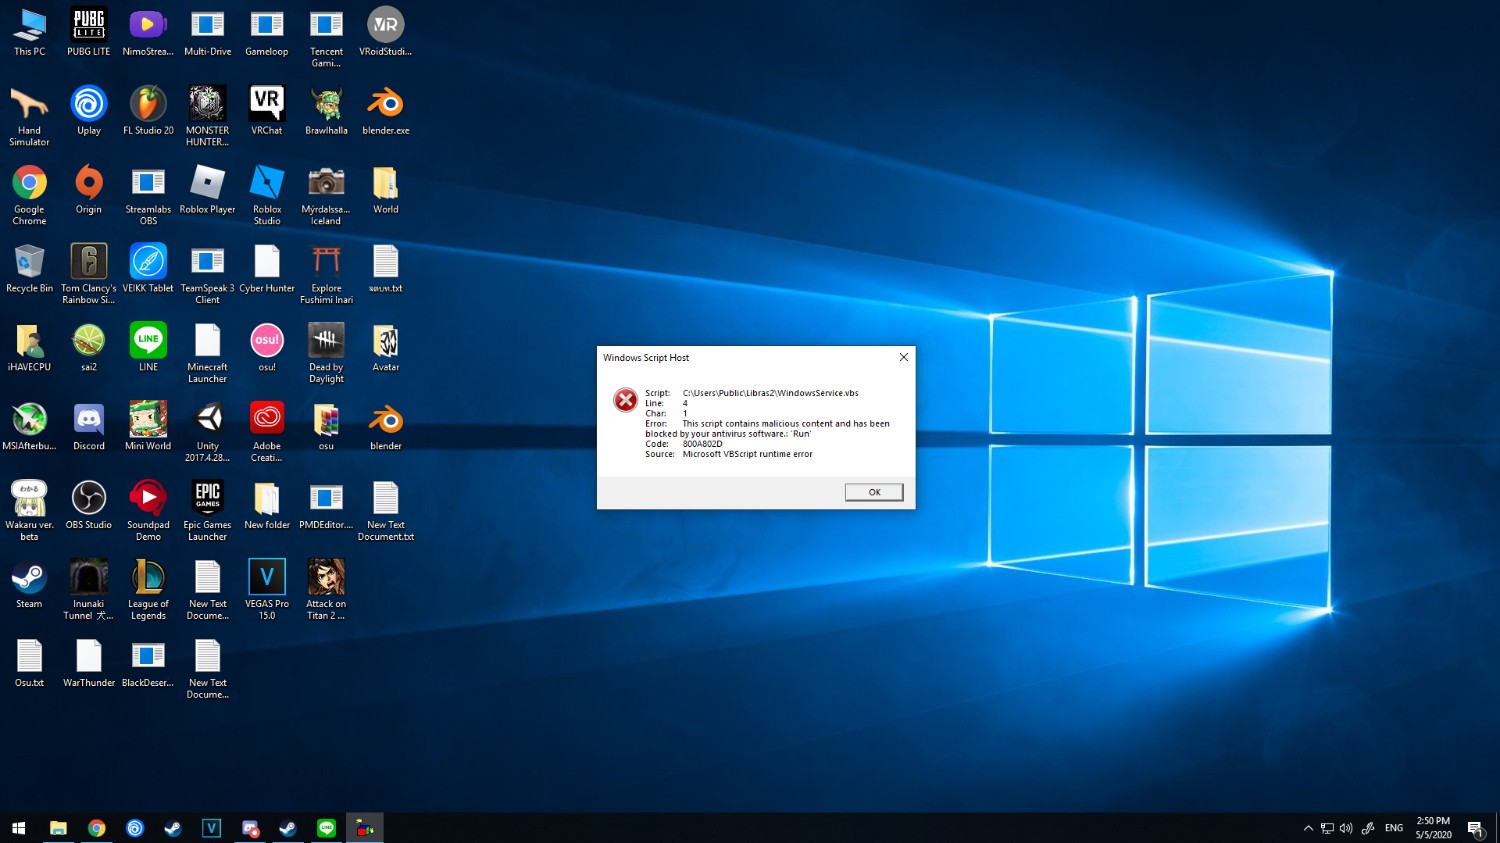Open the Windows Start menu

(x=18, y=828)
